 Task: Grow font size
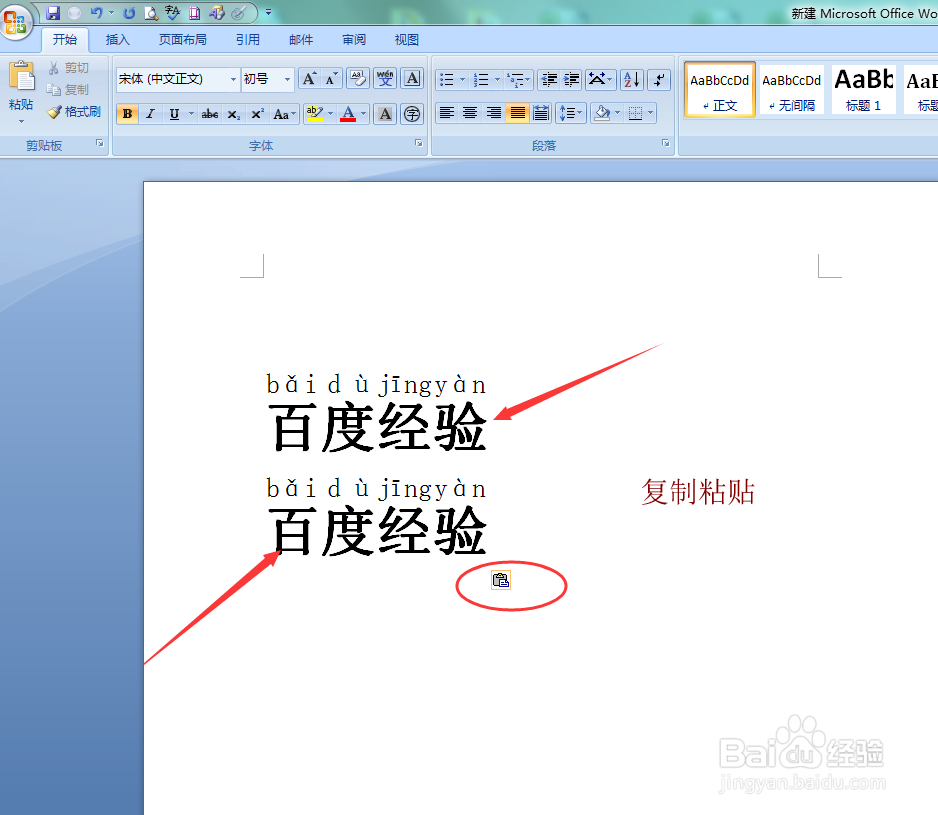[x=309, y=79]
